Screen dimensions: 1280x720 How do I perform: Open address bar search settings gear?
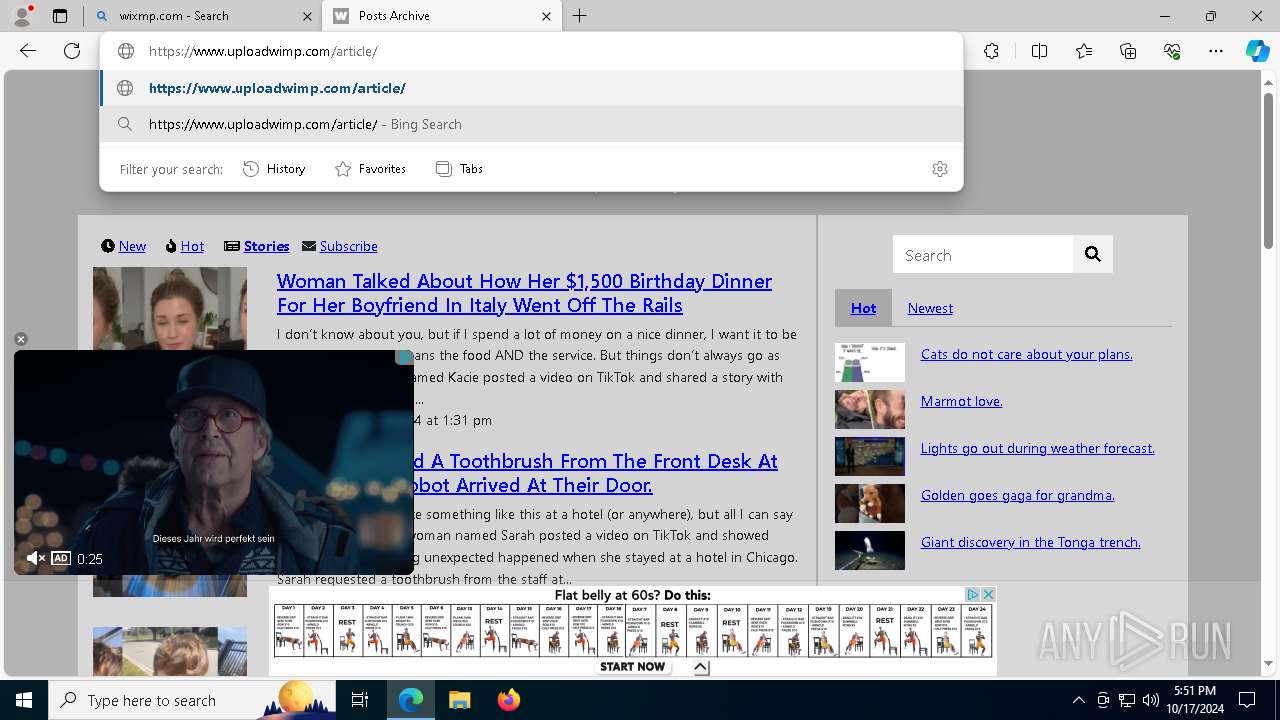coord(939,169)
